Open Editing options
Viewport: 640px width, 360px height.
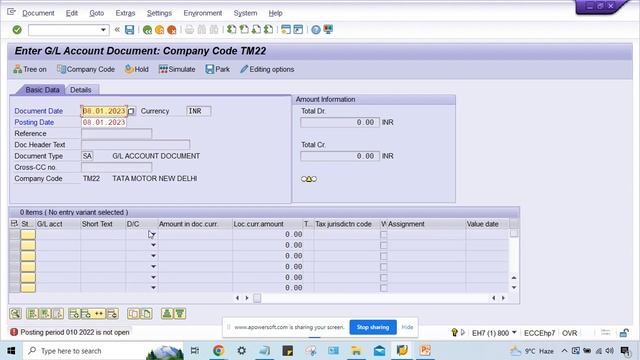267,69
